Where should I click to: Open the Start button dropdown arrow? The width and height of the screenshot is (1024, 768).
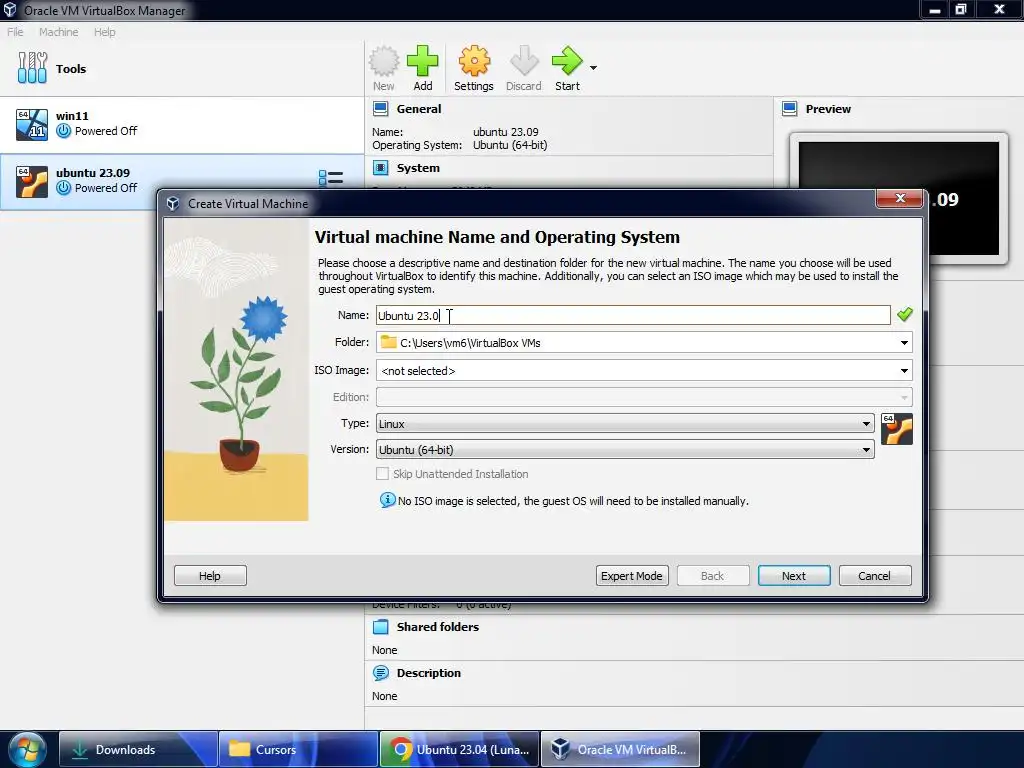coord(593,67)
